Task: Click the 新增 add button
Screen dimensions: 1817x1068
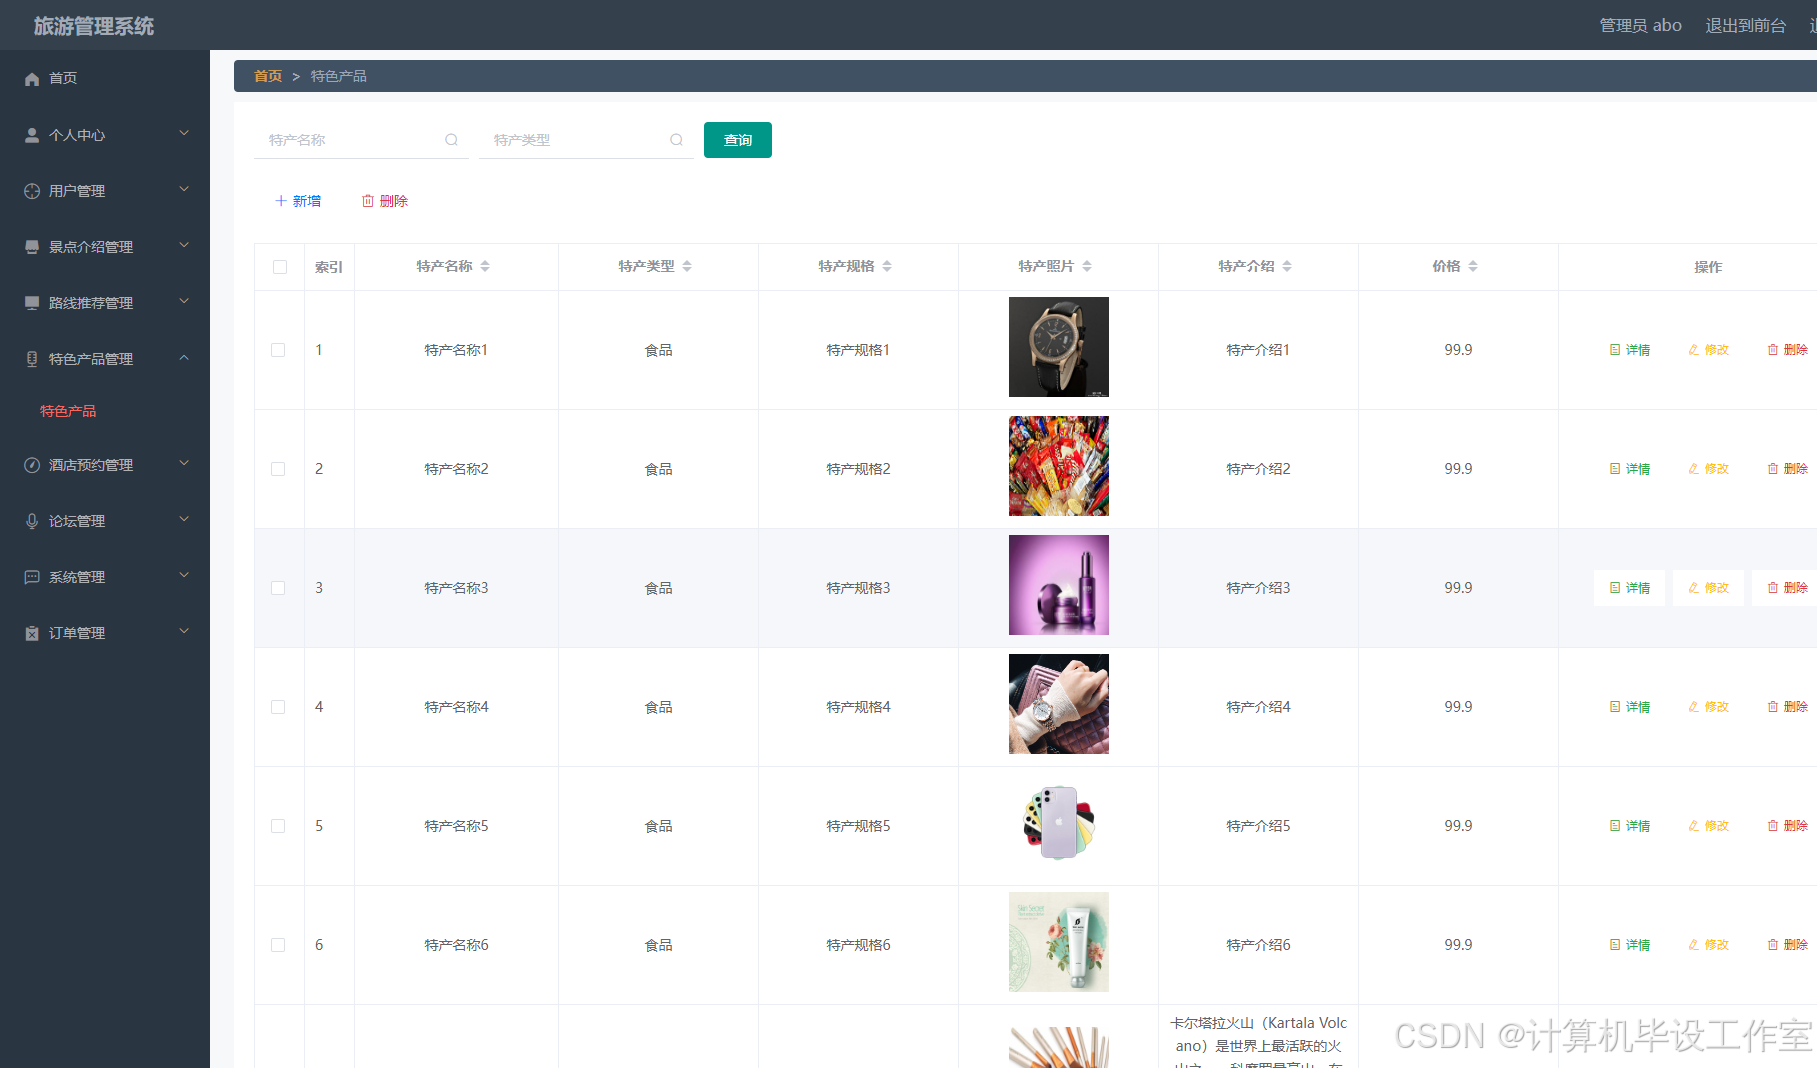Action: (x=298, y=201)
